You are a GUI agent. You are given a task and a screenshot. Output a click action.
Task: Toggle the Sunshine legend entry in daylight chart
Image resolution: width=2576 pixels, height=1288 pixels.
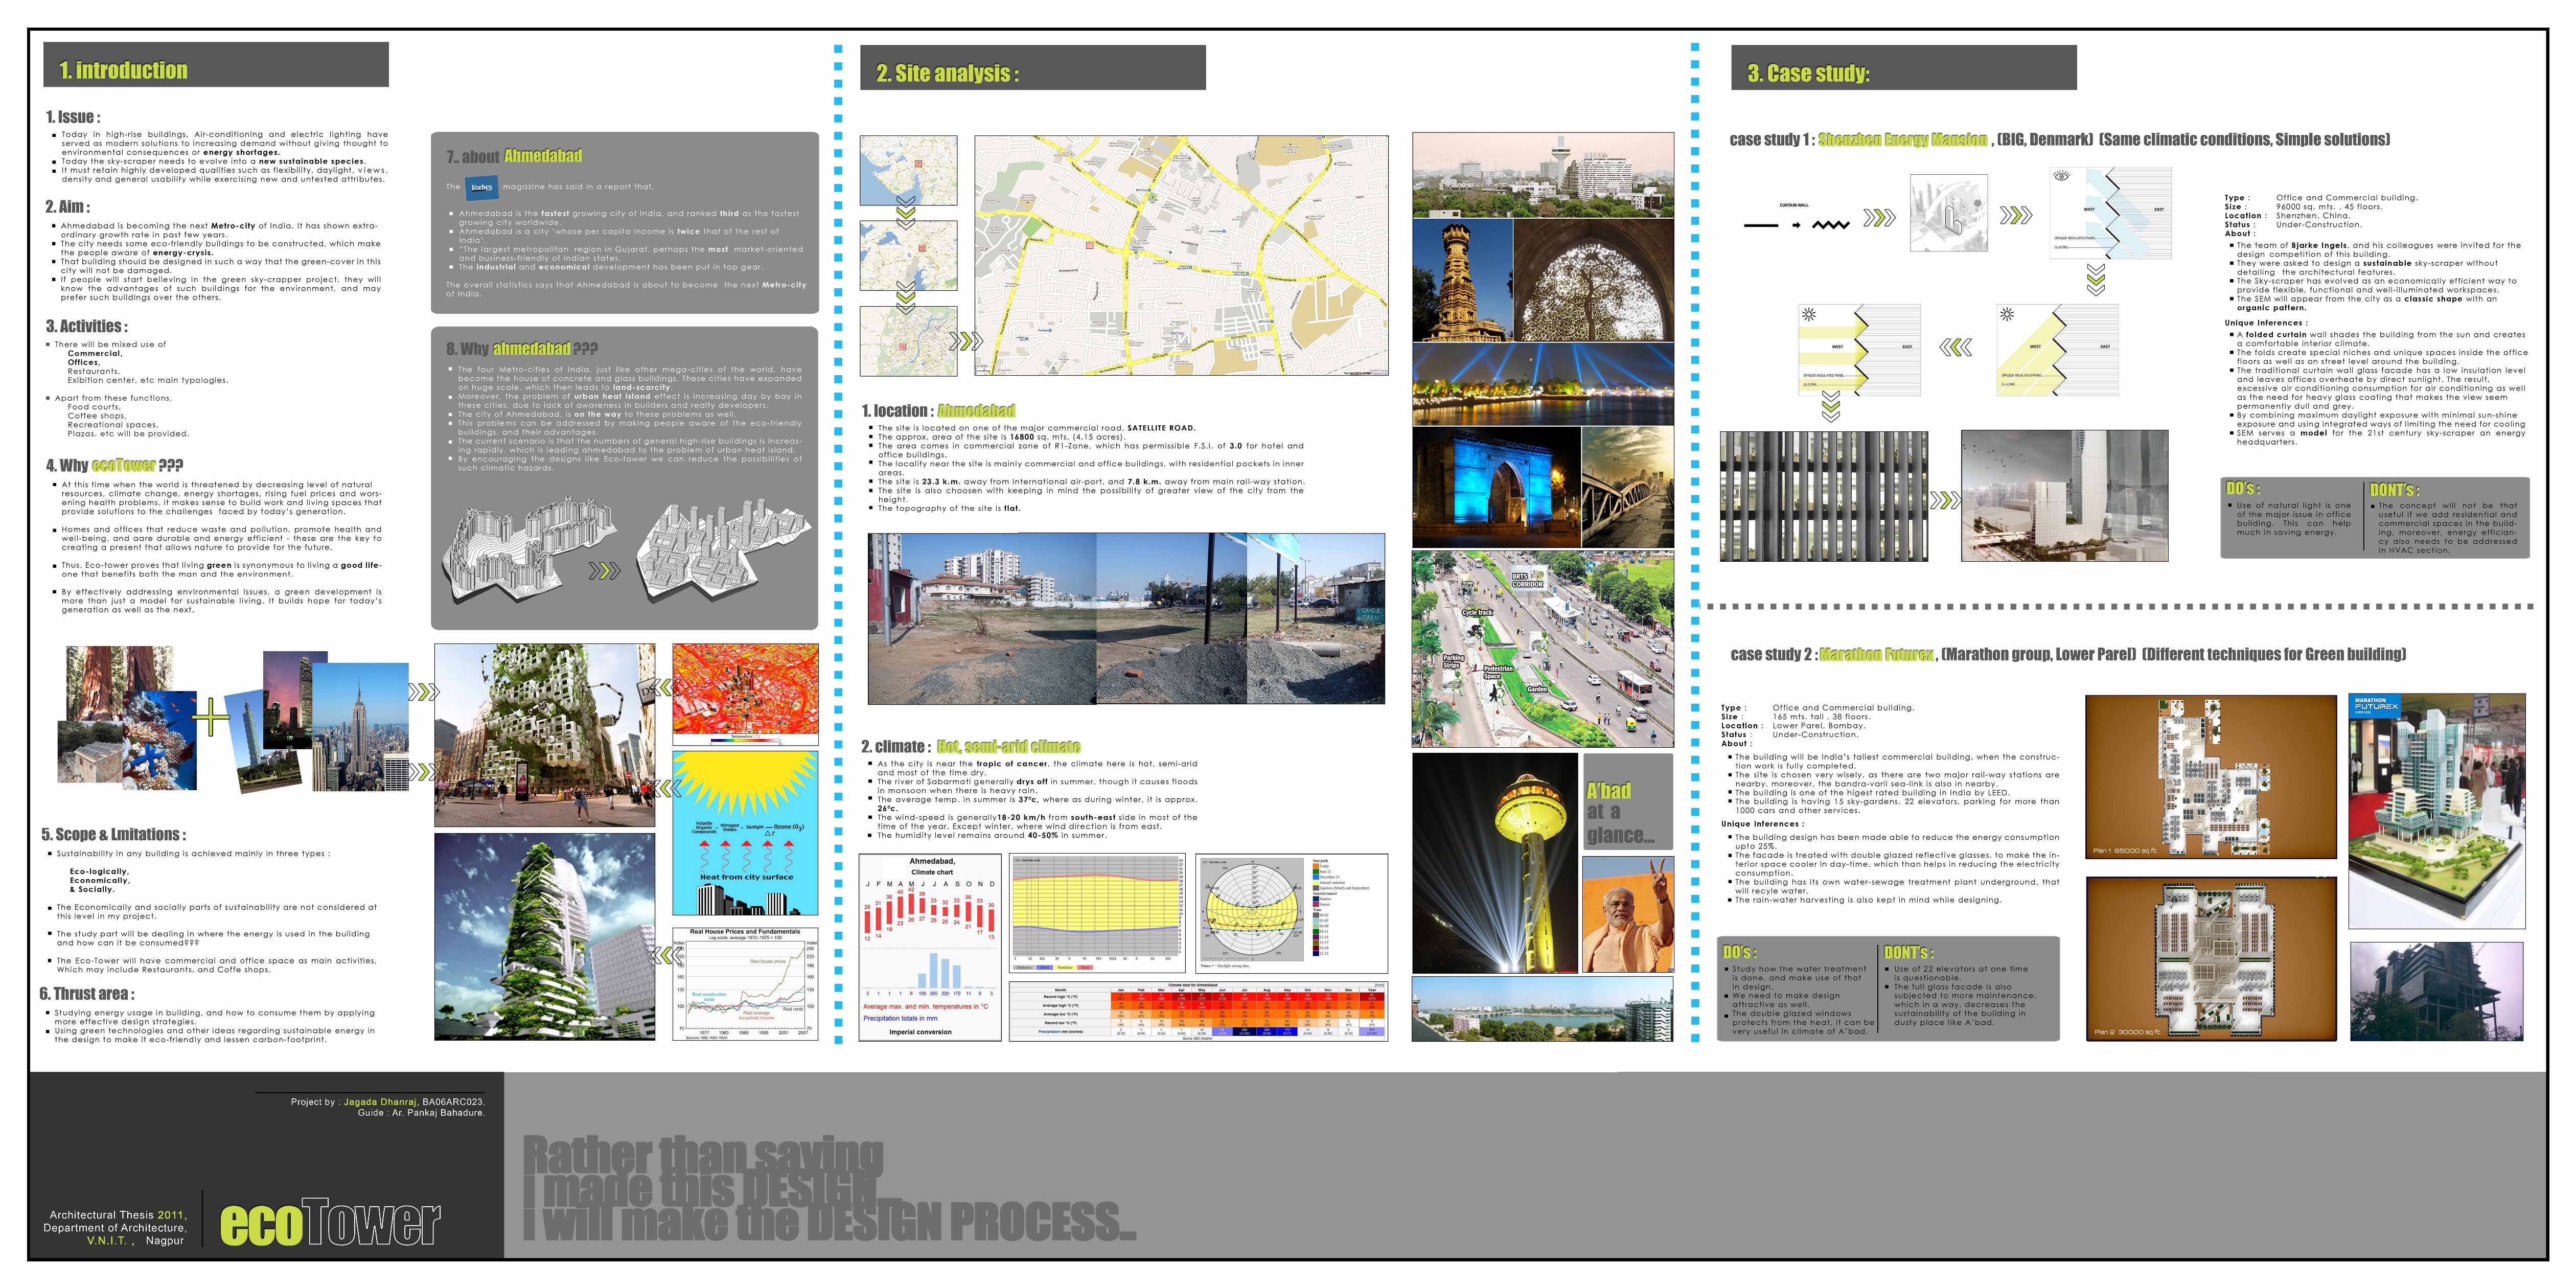pyautogui.click(x=1065, y=968)
